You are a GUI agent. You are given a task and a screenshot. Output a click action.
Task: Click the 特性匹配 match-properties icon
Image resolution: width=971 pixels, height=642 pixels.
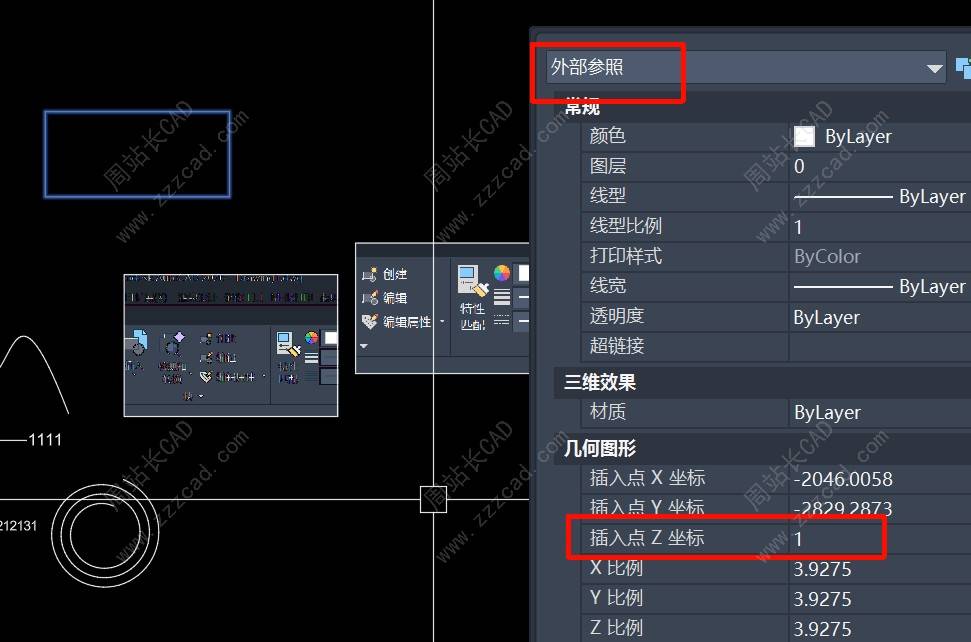(x=472, y=280)
